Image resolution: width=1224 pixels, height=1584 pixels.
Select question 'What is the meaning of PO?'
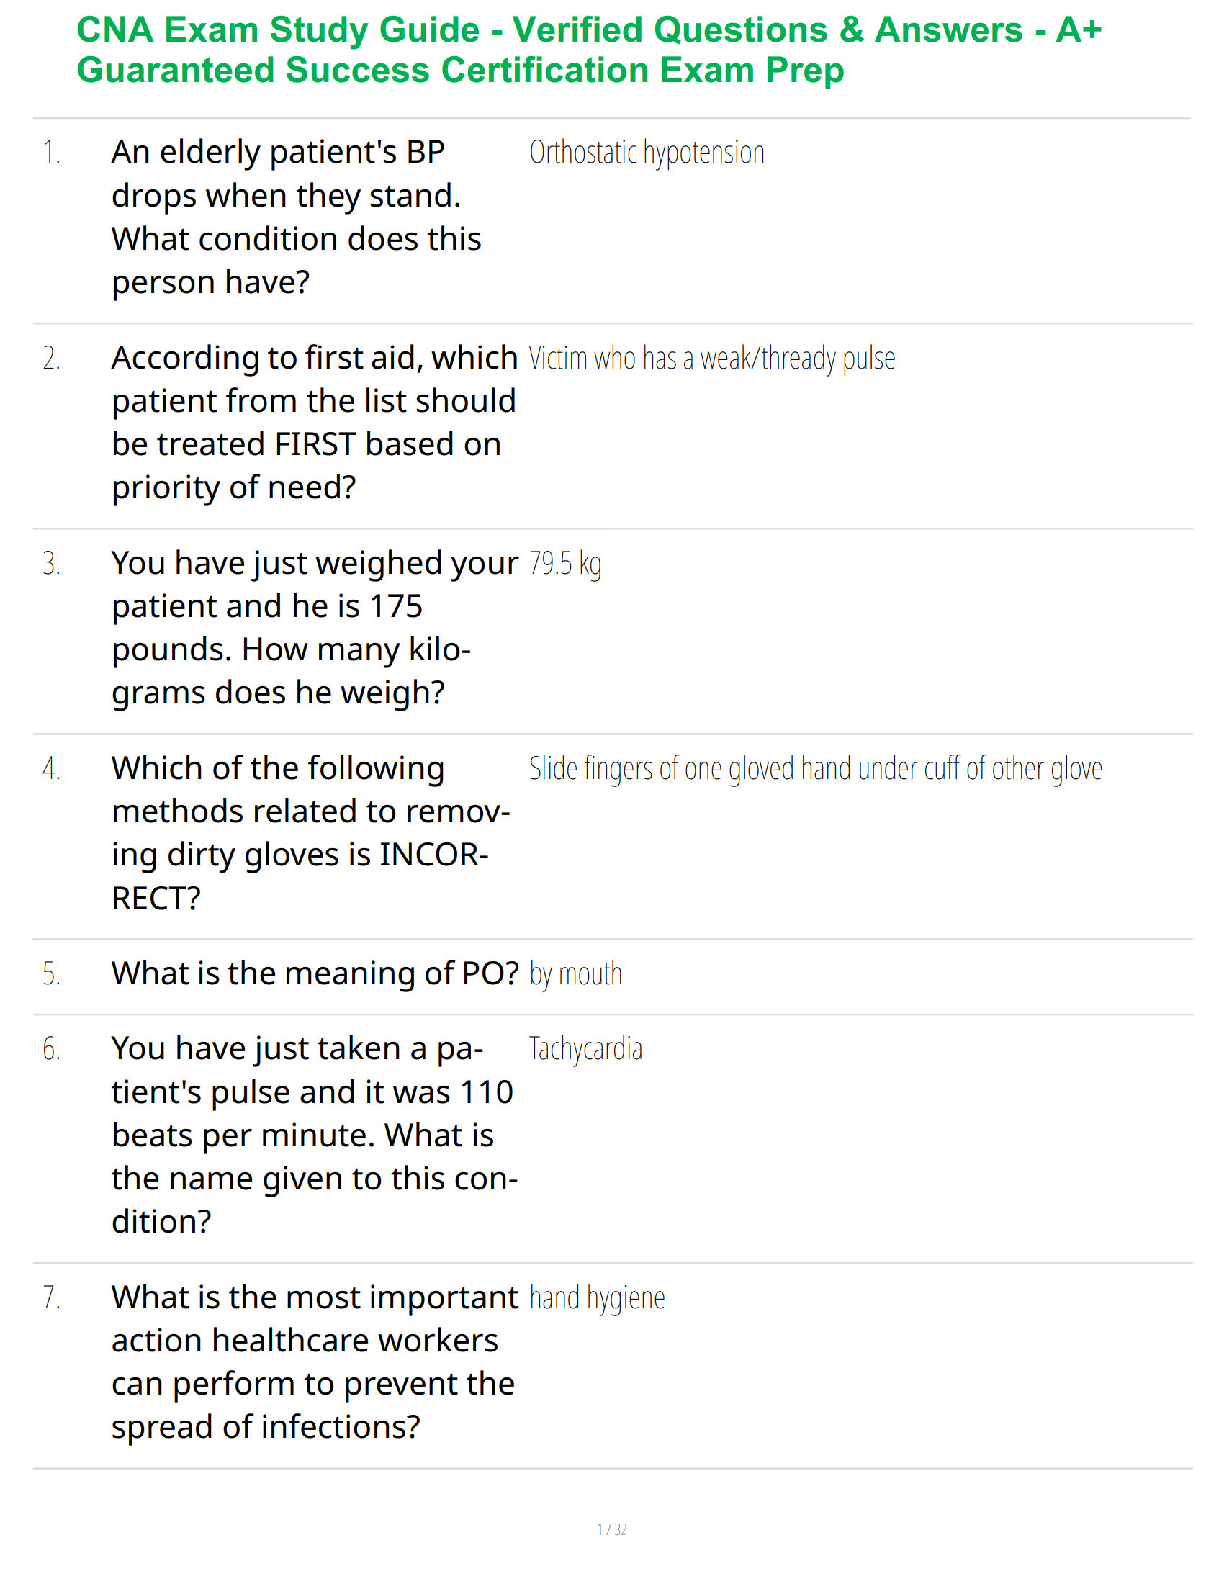(315, 973)
